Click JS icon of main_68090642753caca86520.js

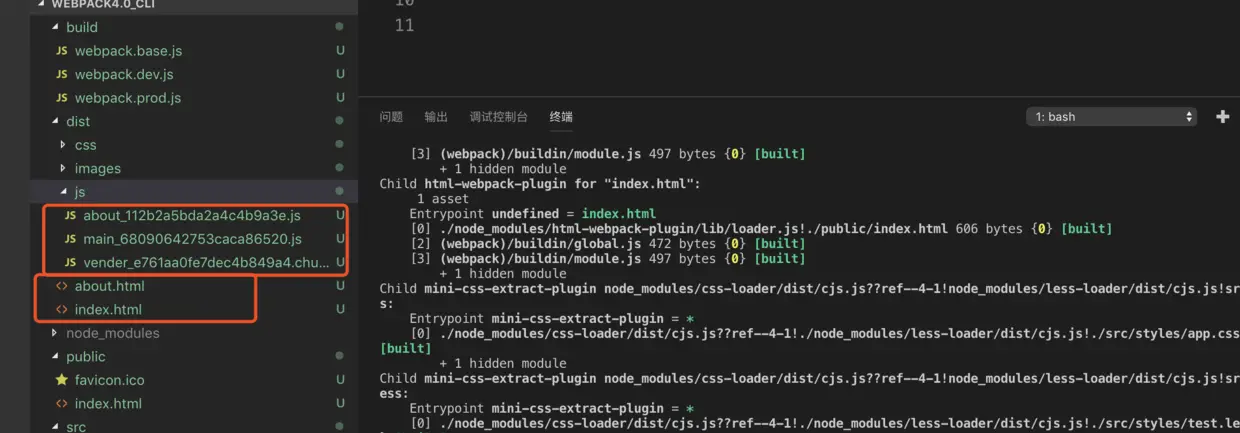(70, 239)
